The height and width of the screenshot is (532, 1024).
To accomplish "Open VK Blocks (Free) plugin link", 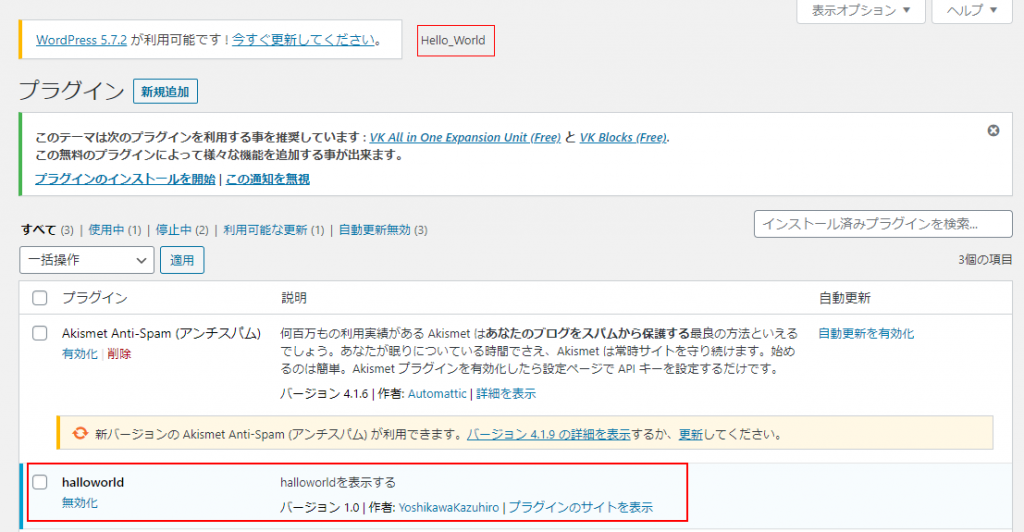I will coord(623,138).
